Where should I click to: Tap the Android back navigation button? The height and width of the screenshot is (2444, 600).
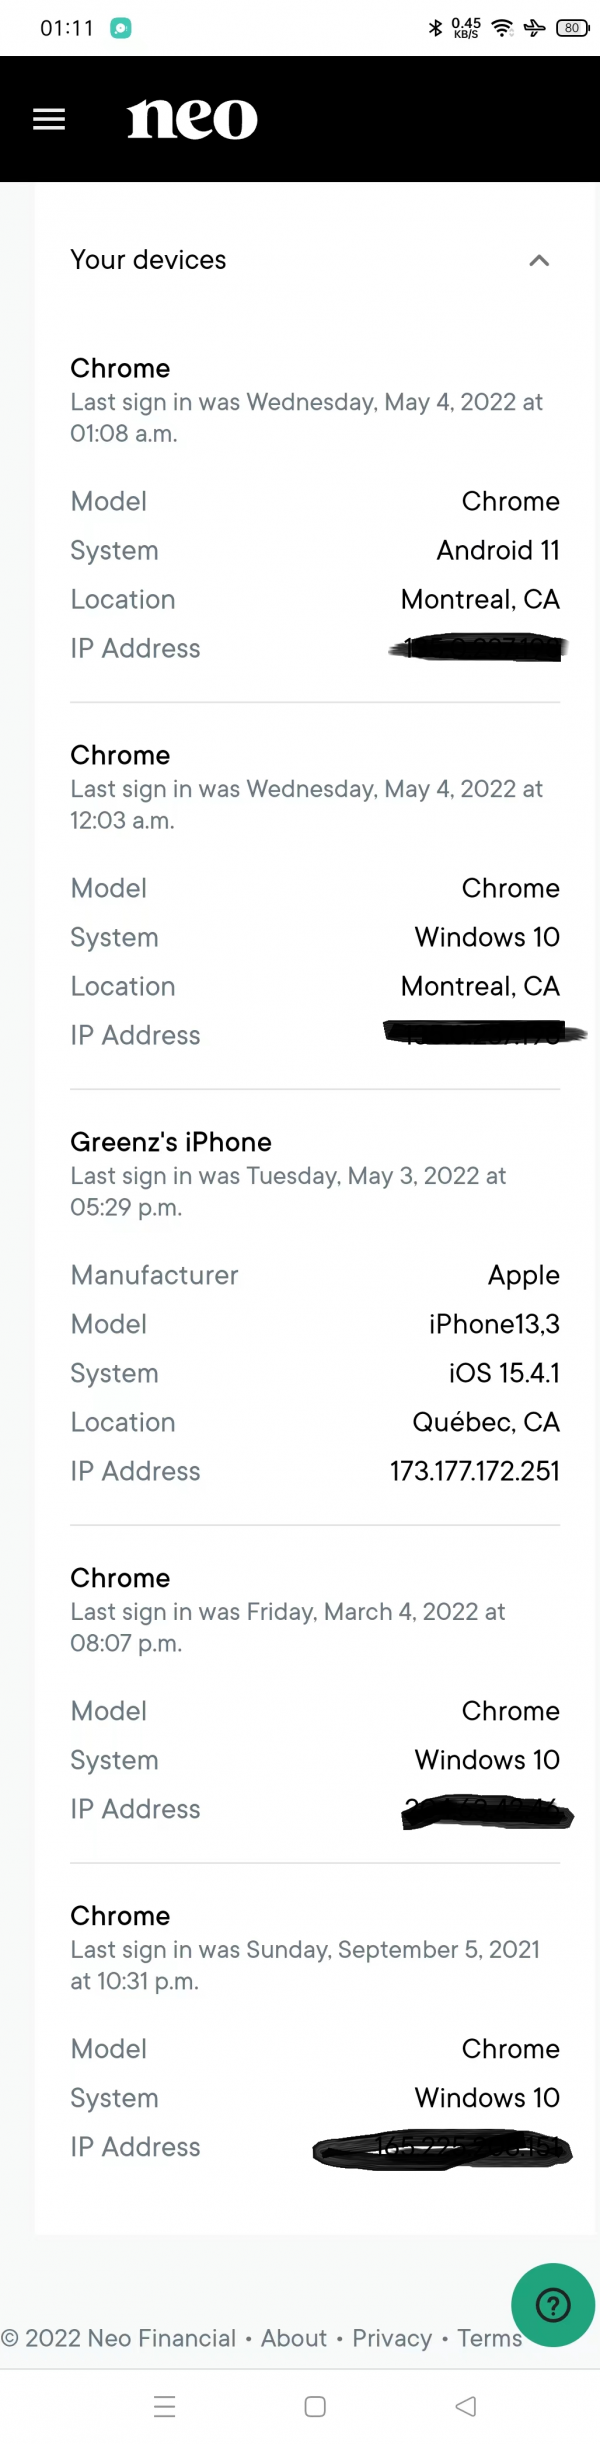(465, 2406)
